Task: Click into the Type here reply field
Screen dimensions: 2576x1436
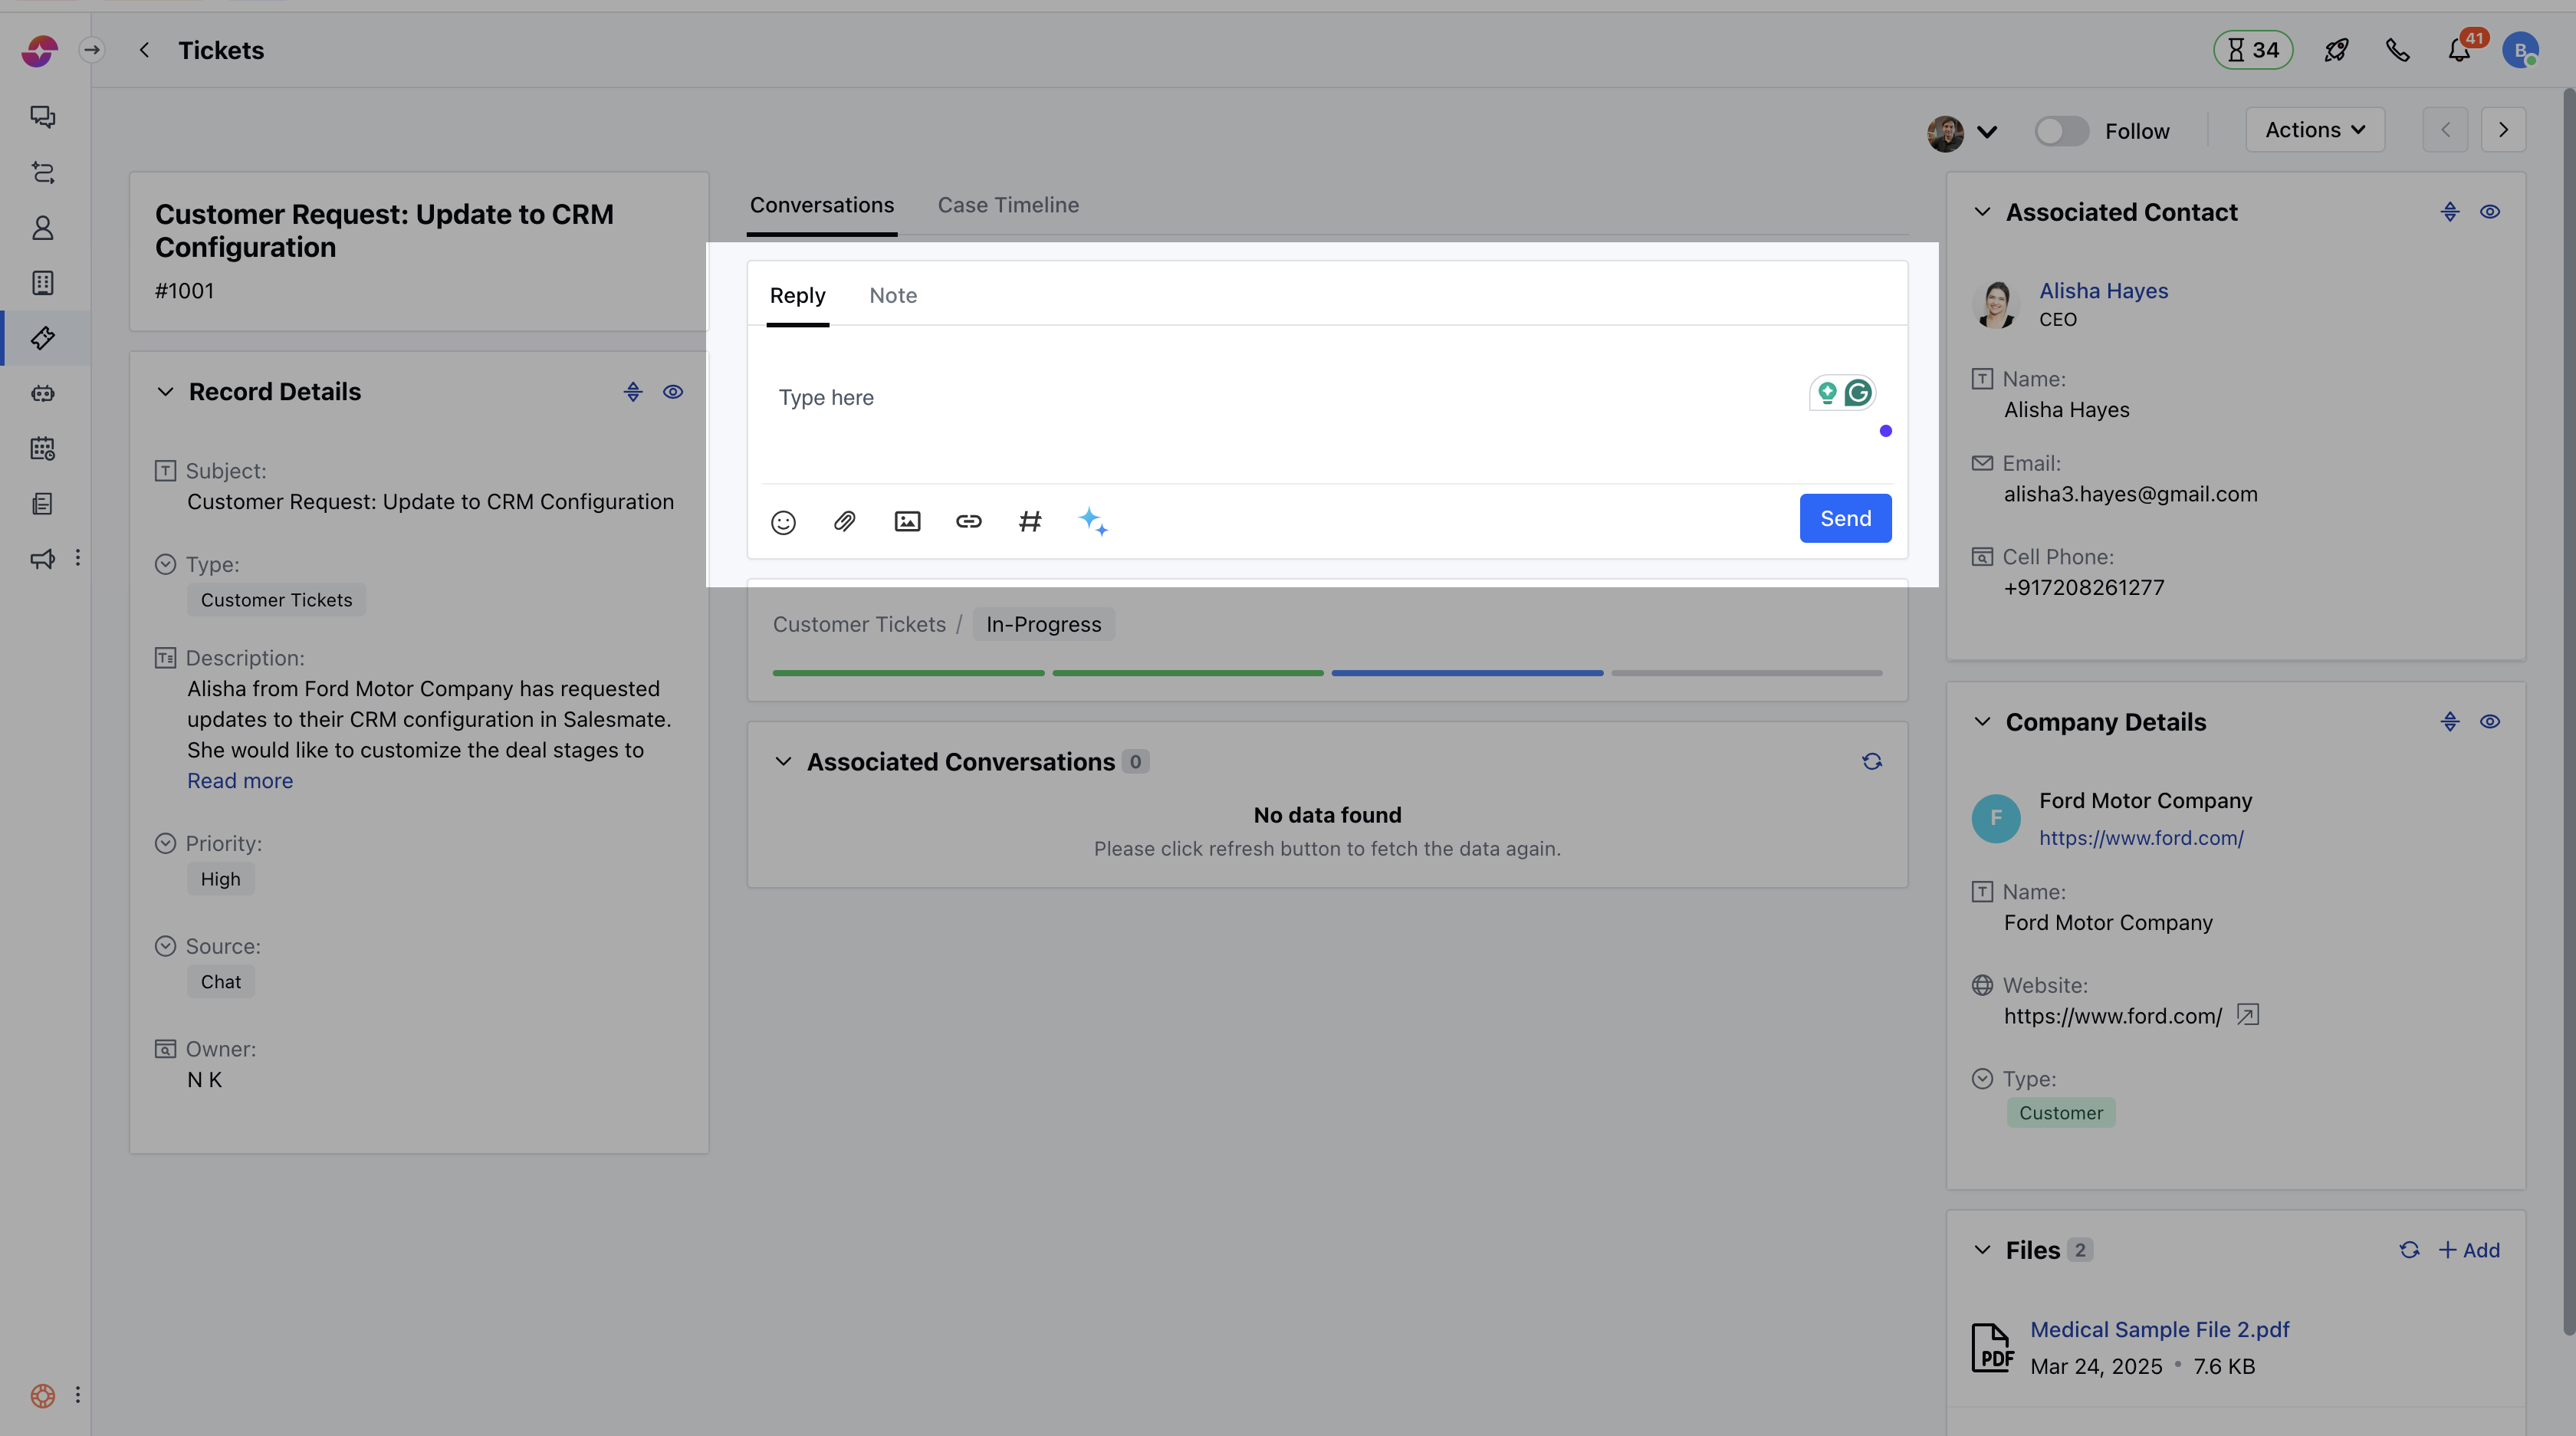Action: 1280,398
